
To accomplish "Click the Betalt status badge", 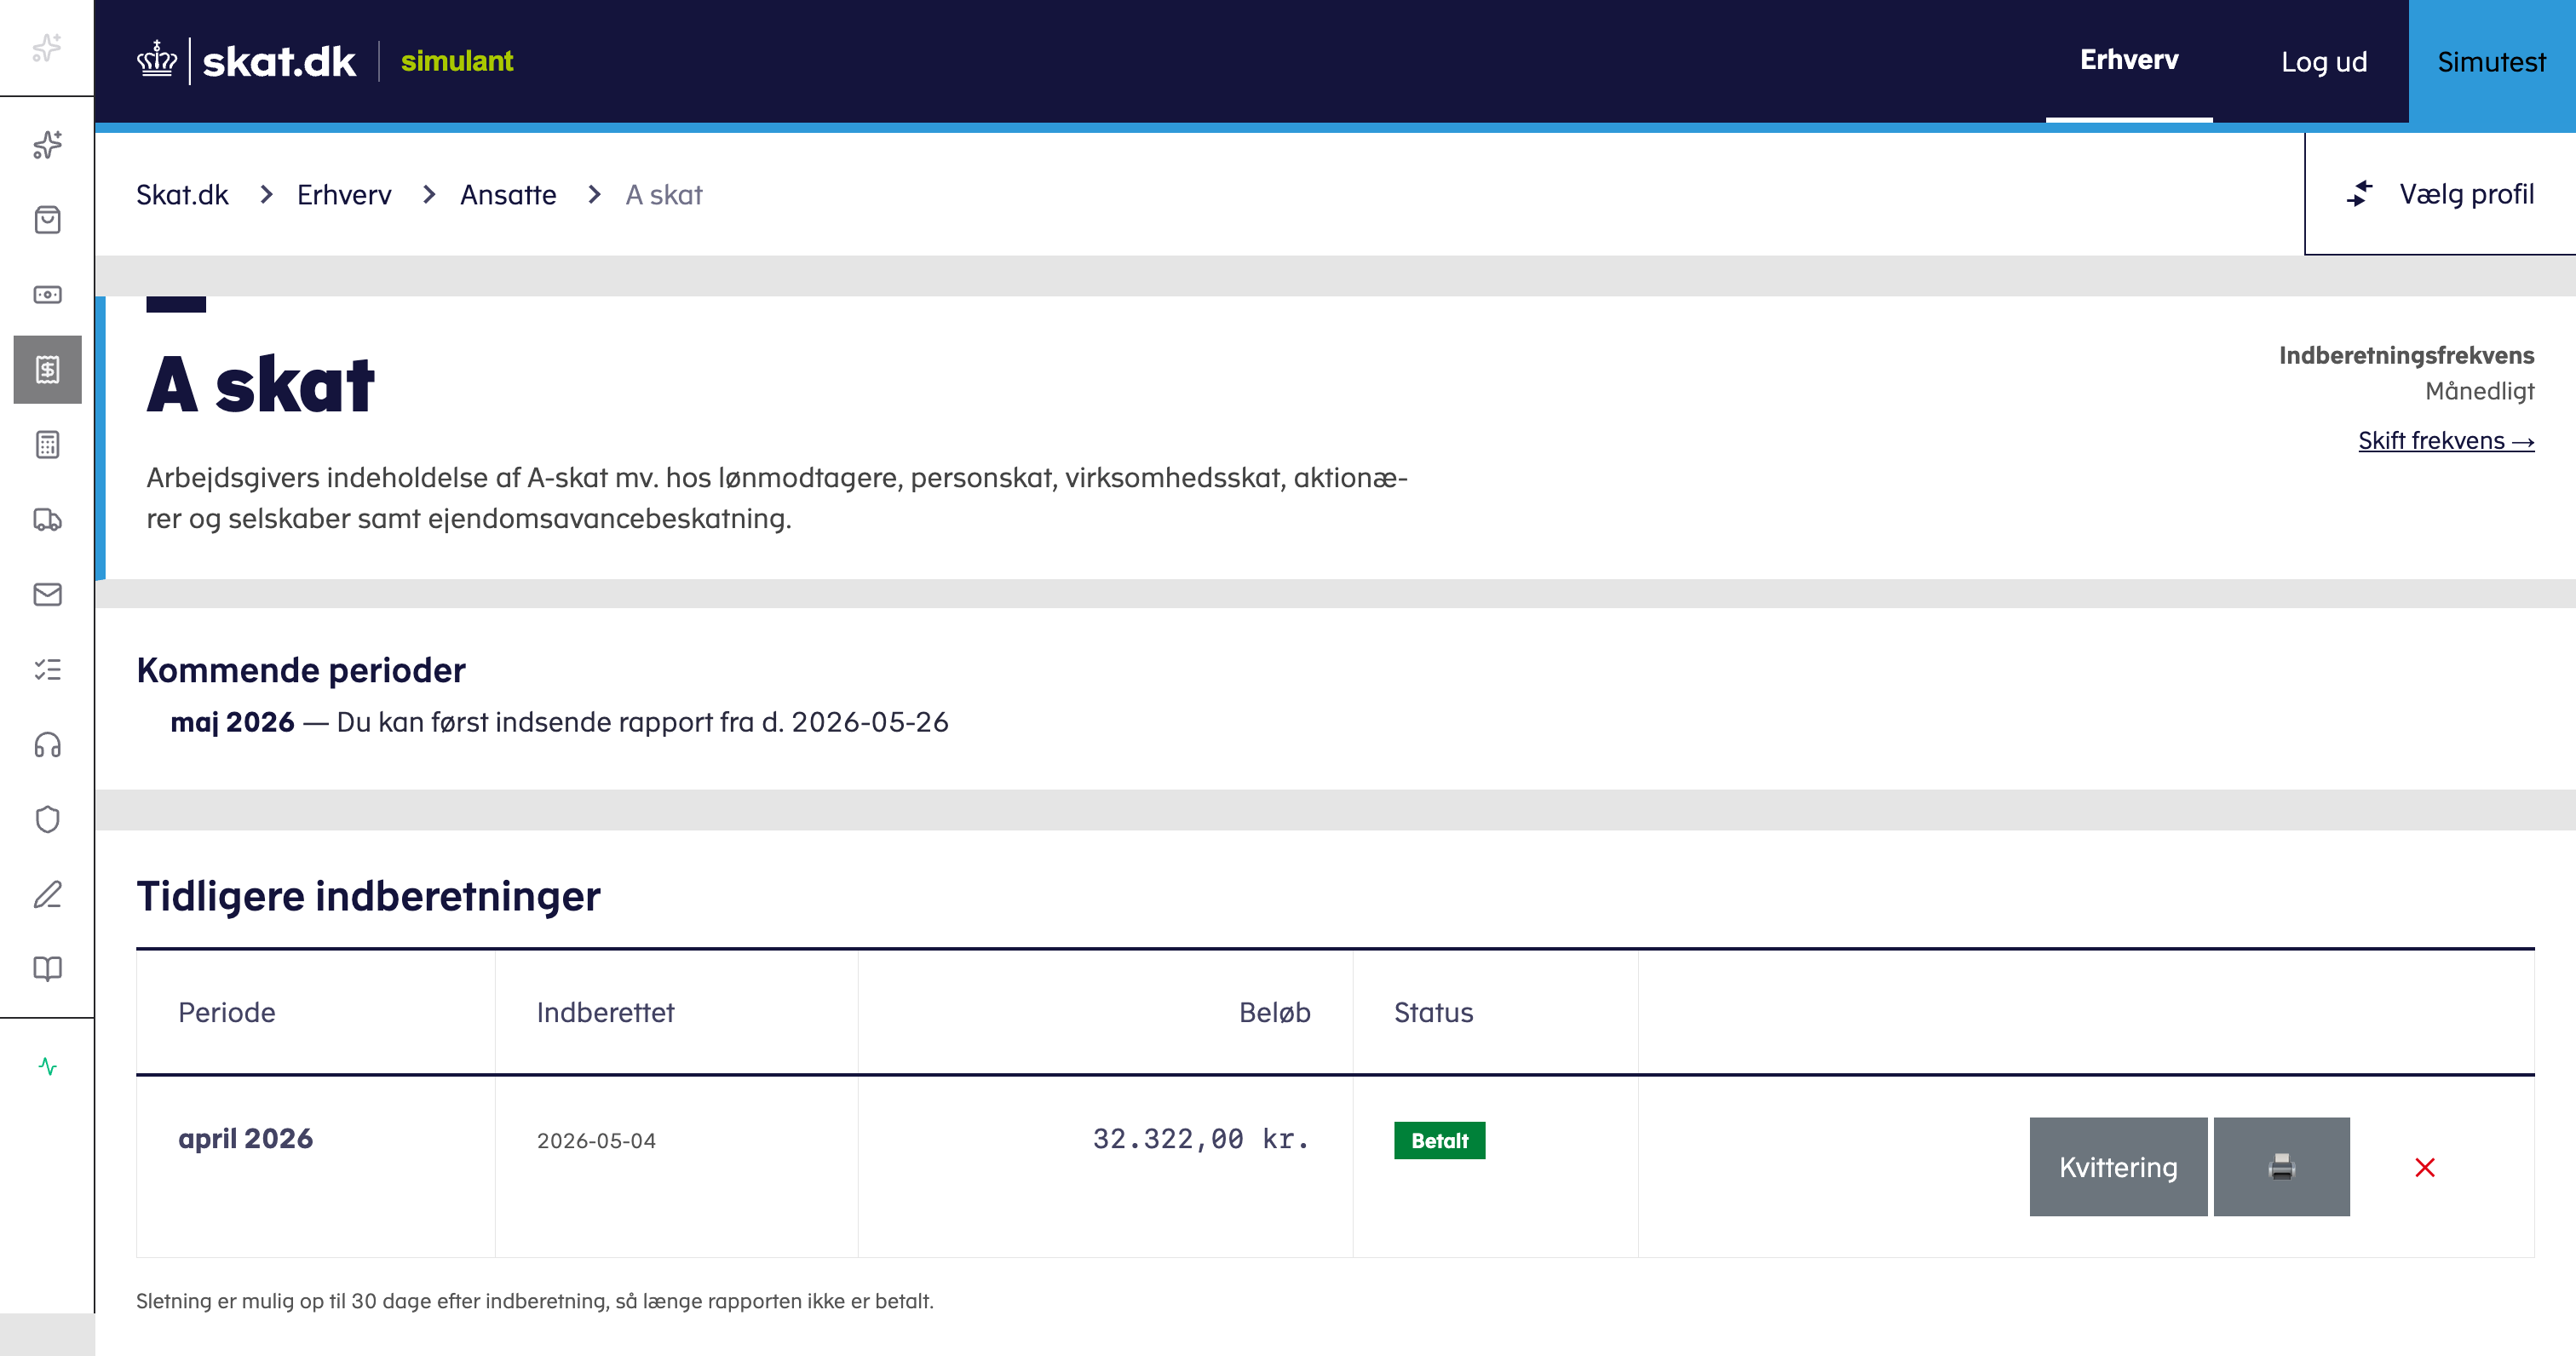I will 1439,1141.
